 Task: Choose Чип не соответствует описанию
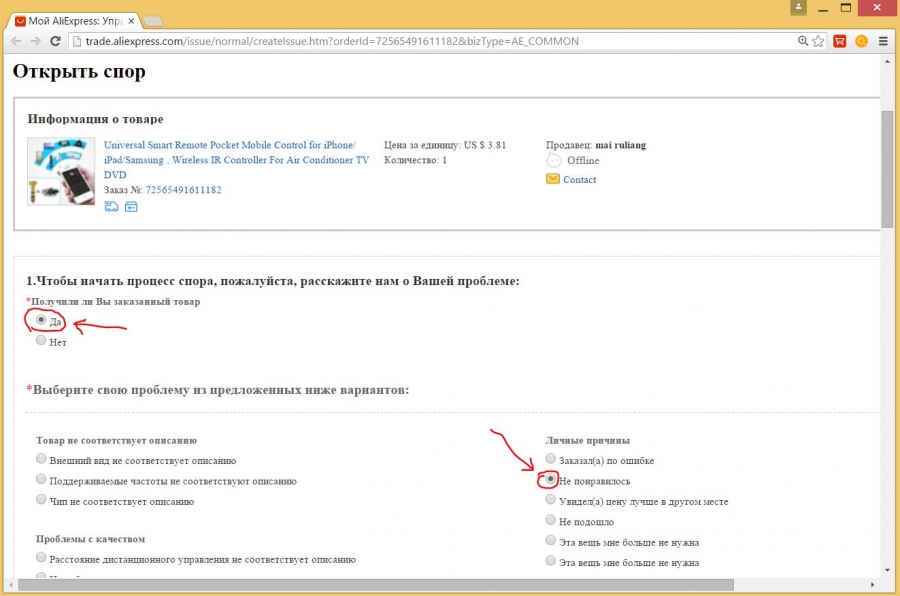coord(41,500)
